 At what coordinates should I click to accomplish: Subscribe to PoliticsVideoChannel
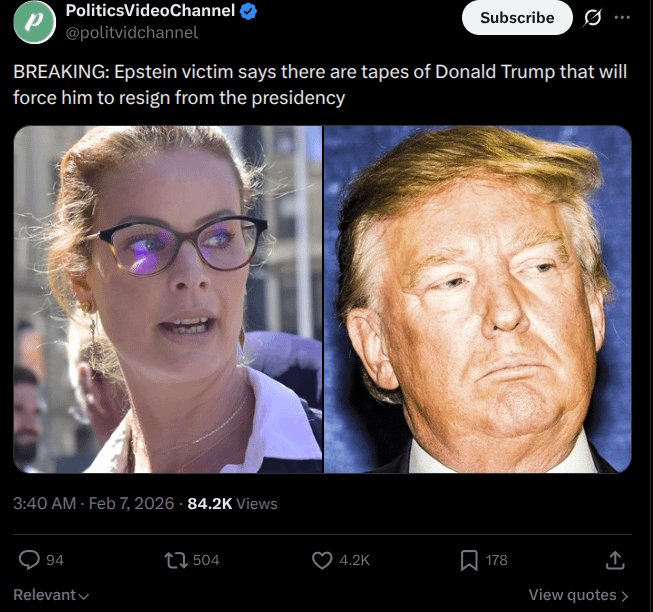click(516, 18)
